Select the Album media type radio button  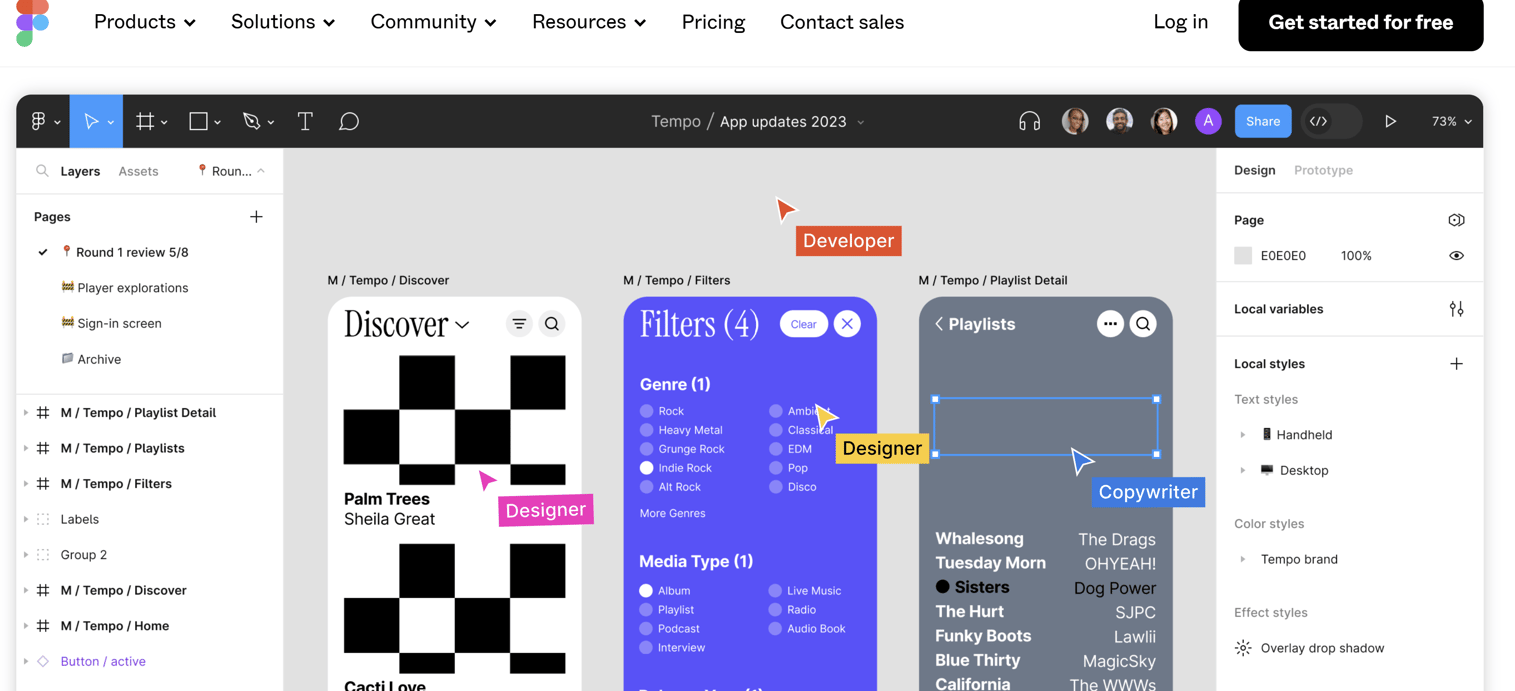[x=645, y=591]
